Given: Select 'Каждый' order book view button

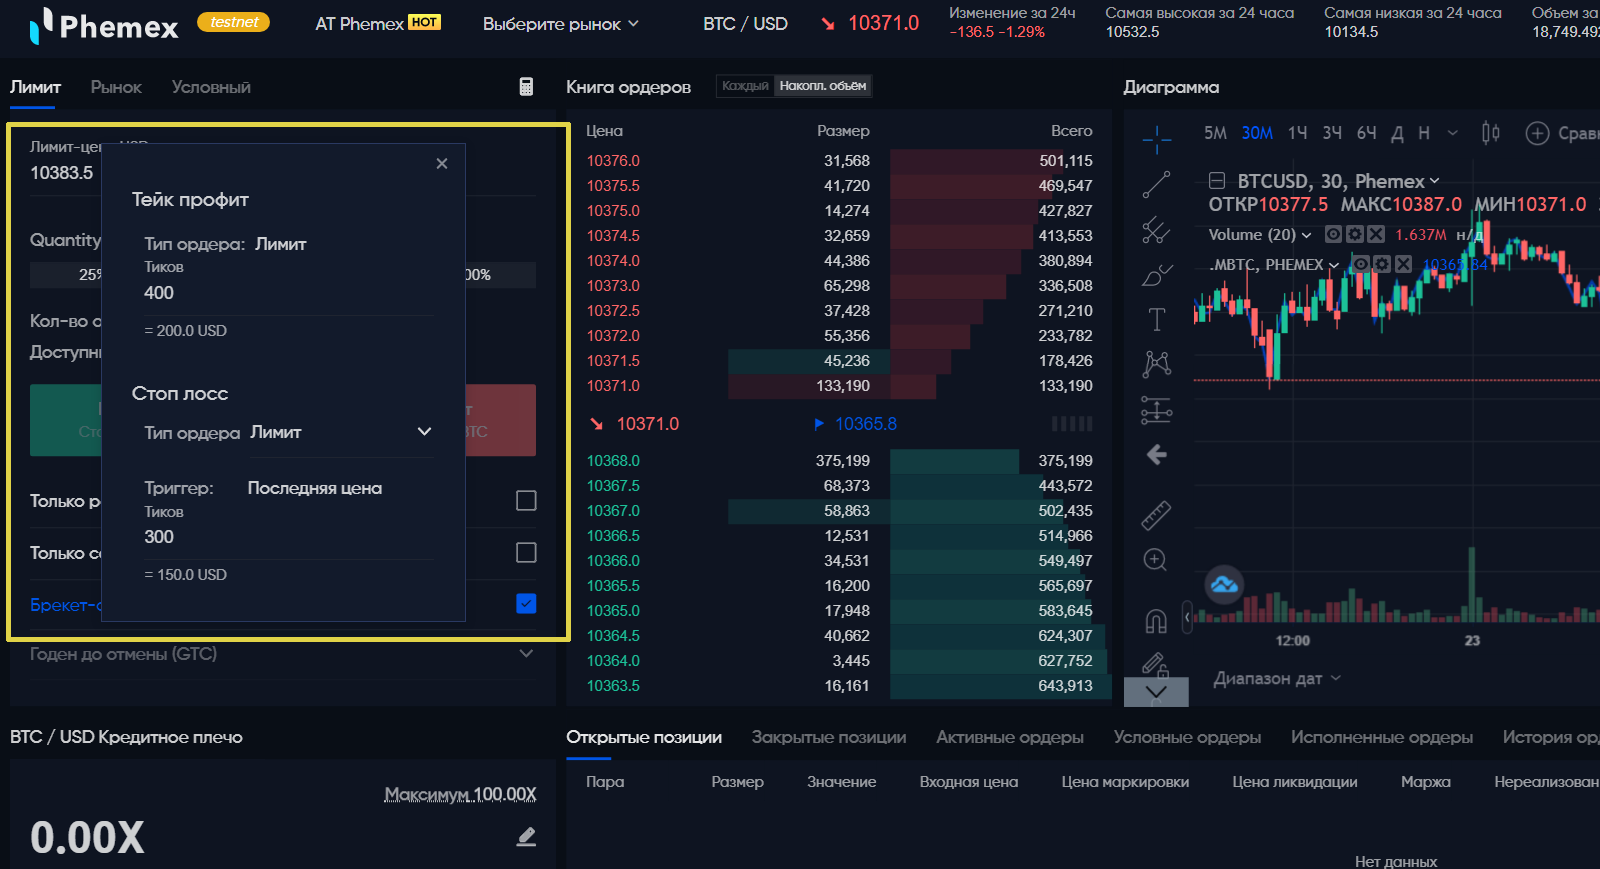Looking at the screenshot, I should pyautogui.click(x=745, y=86).
